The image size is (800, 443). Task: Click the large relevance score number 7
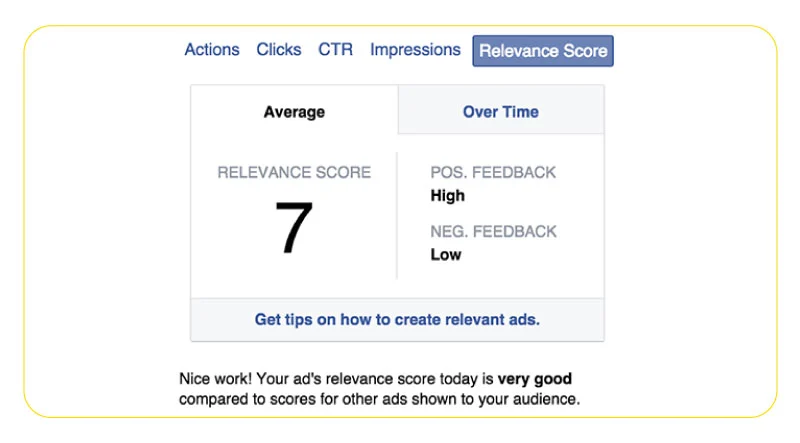(294, 227)
